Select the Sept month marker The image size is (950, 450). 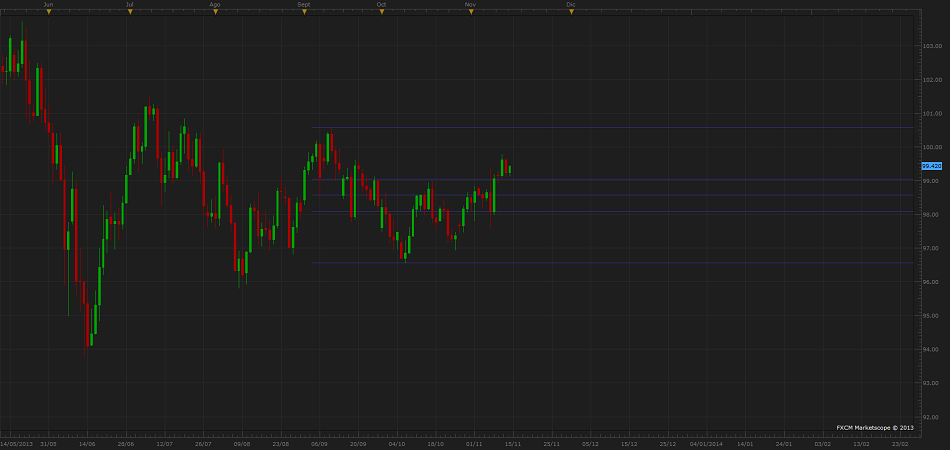tap(304, 11)
